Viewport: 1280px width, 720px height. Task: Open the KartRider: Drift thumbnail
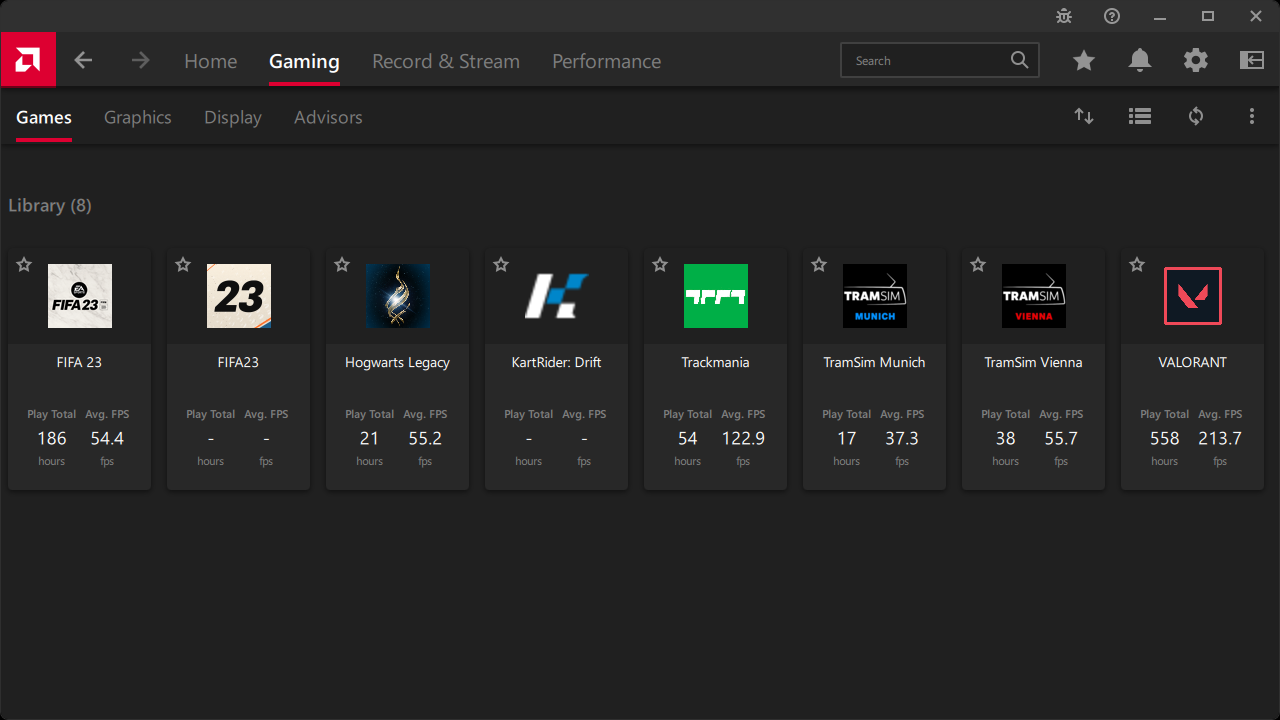pyautogui.click(x=557, y=296)
